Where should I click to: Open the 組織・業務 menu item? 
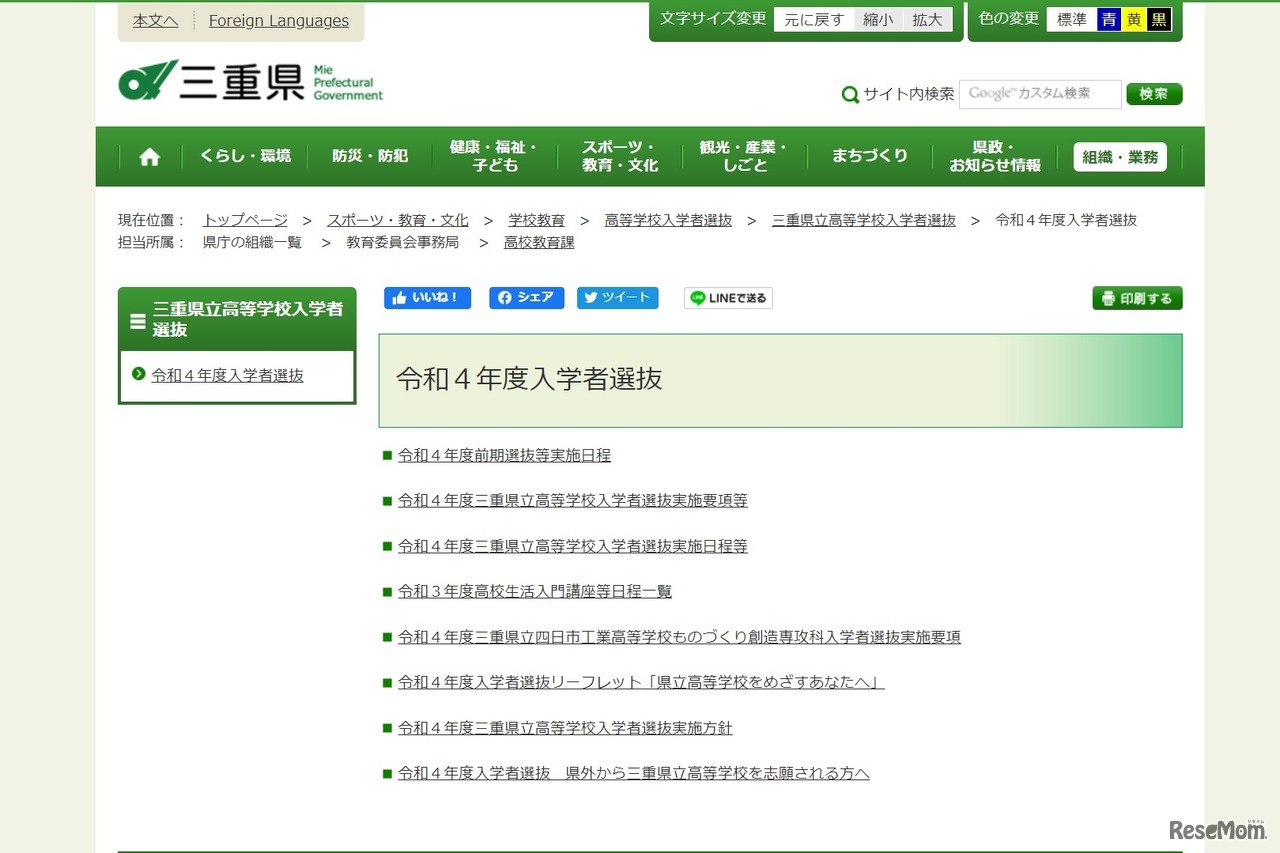click(x=1120, y=157)
